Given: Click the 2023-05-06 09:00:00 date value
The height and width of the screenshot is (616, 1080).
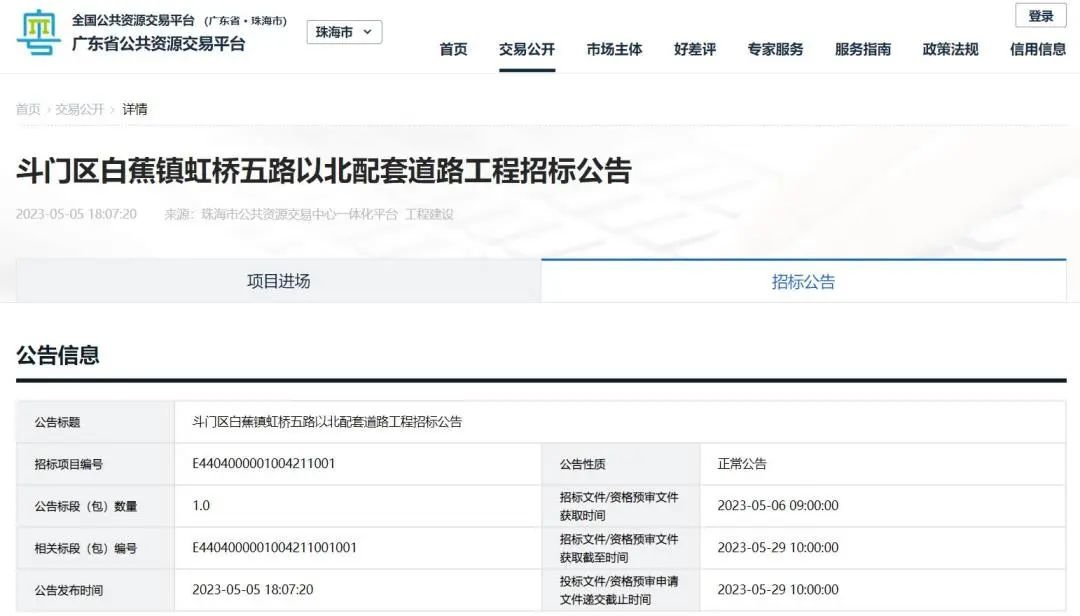Looking at the screenshot, I should 778,506.
